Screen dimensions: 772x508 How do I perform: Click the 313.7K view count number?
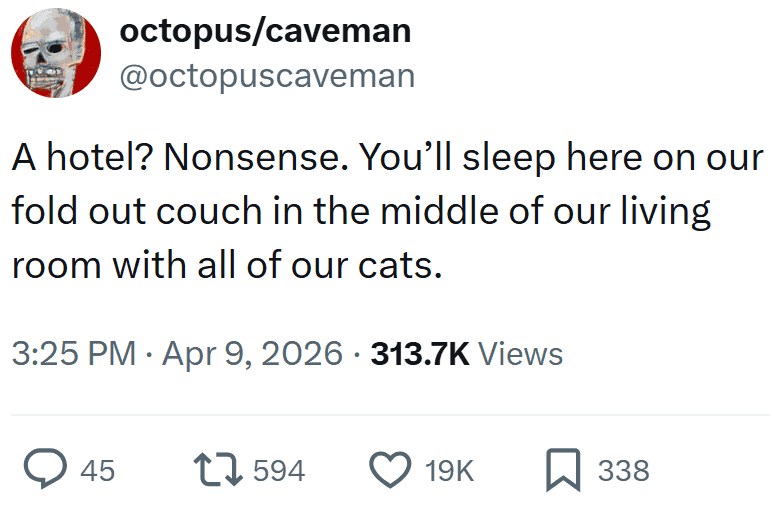[420, 353]
